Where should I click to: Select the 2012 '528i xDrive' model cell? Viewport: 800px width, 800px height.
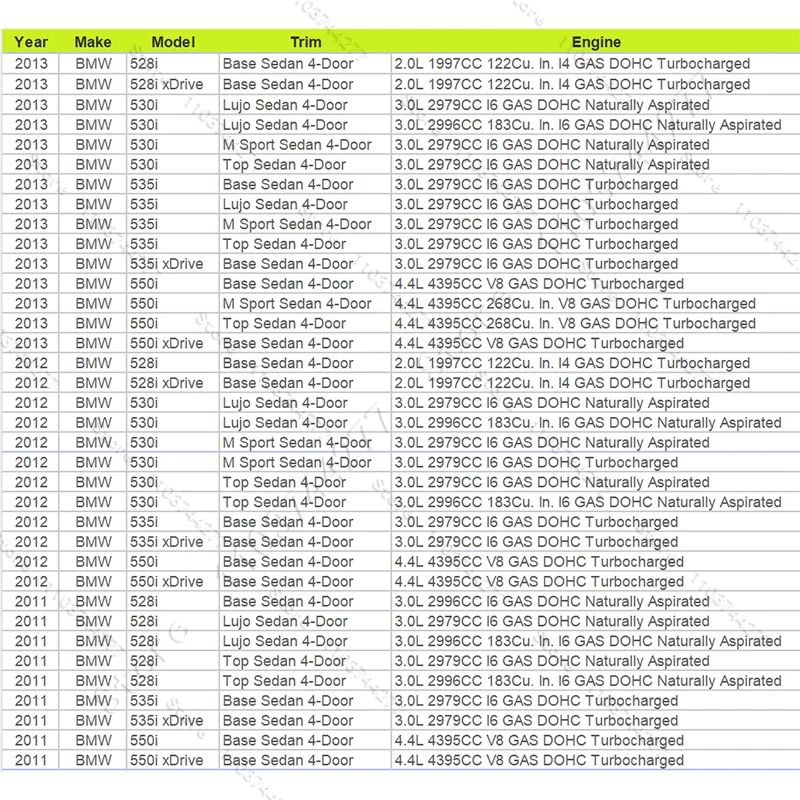point(173,383)
